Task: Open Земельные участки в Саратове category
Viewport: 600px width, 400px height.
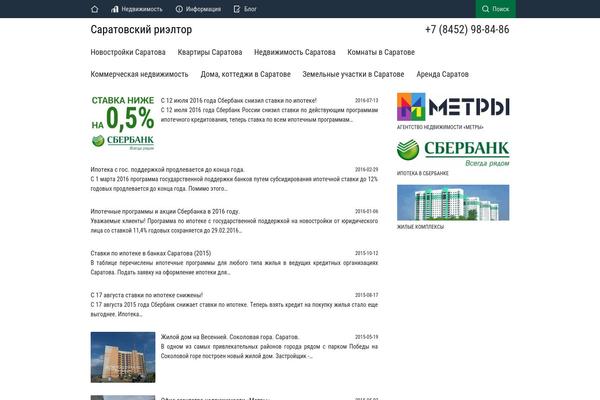Action: click(353, 74)
